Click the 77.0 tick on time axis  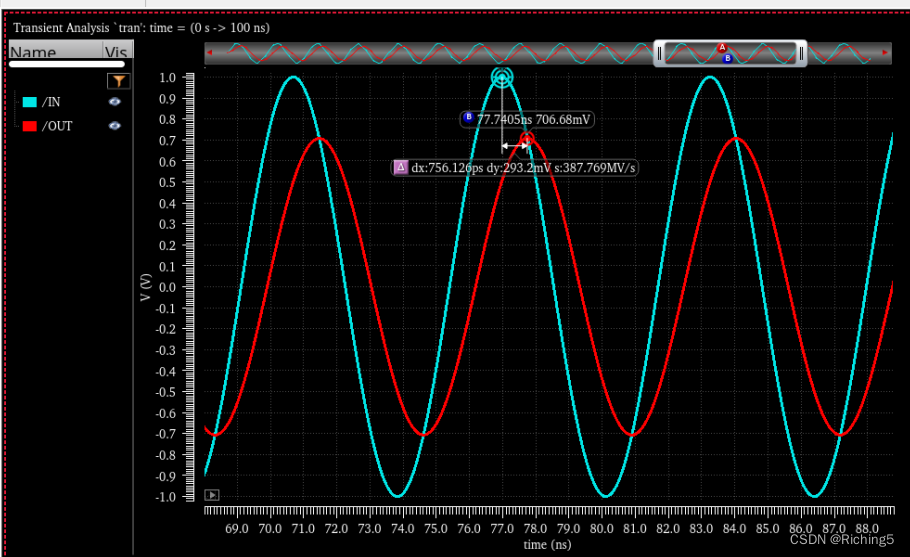502,529
